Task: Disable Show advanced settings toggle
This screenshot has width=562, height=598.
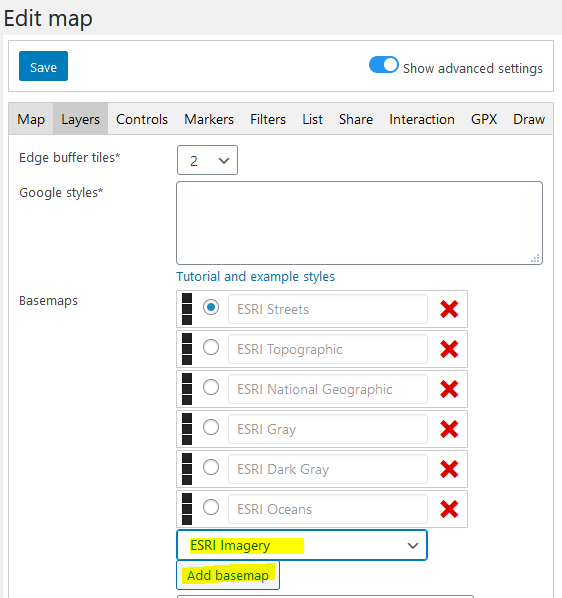Action: coord(384,65)
